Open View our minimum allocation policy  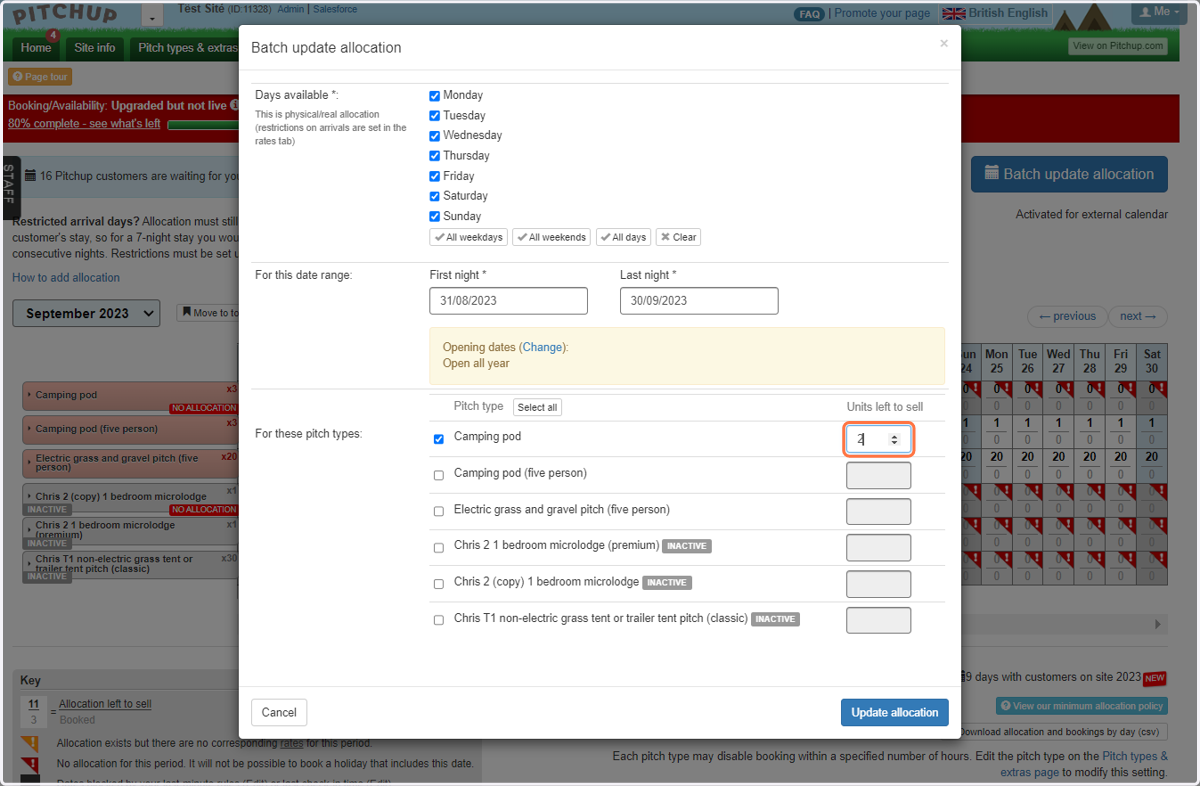tap(1082, 706)
